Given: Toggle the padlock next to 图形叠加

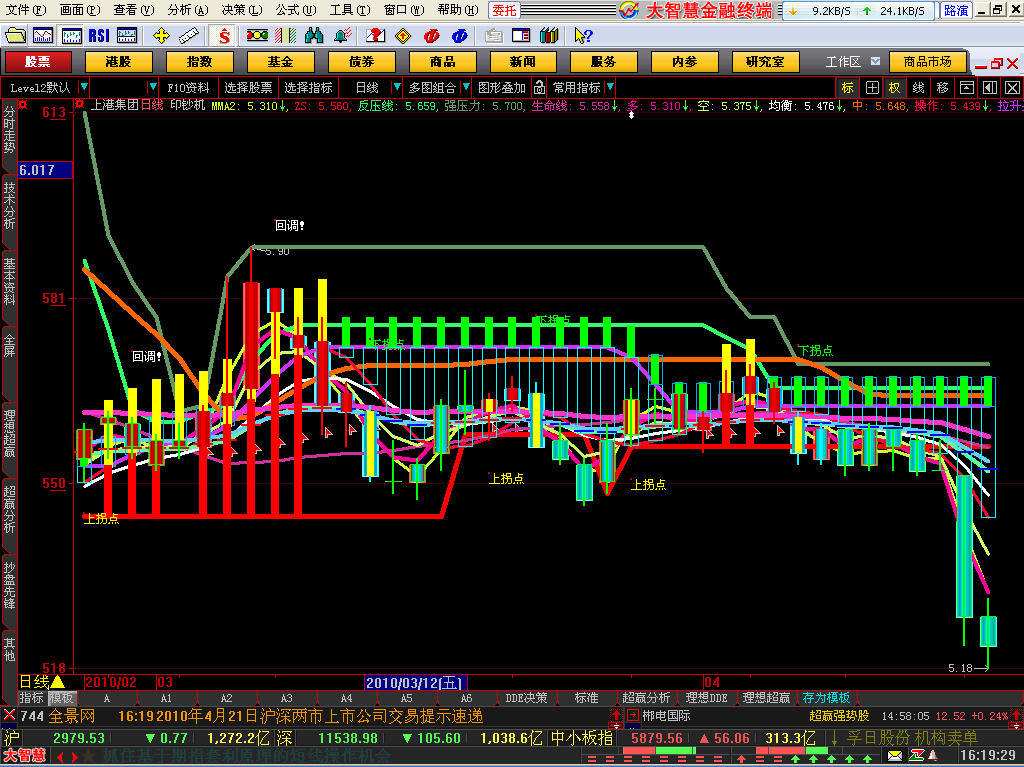Looking at the screenshot, I should tap(539, 88).
